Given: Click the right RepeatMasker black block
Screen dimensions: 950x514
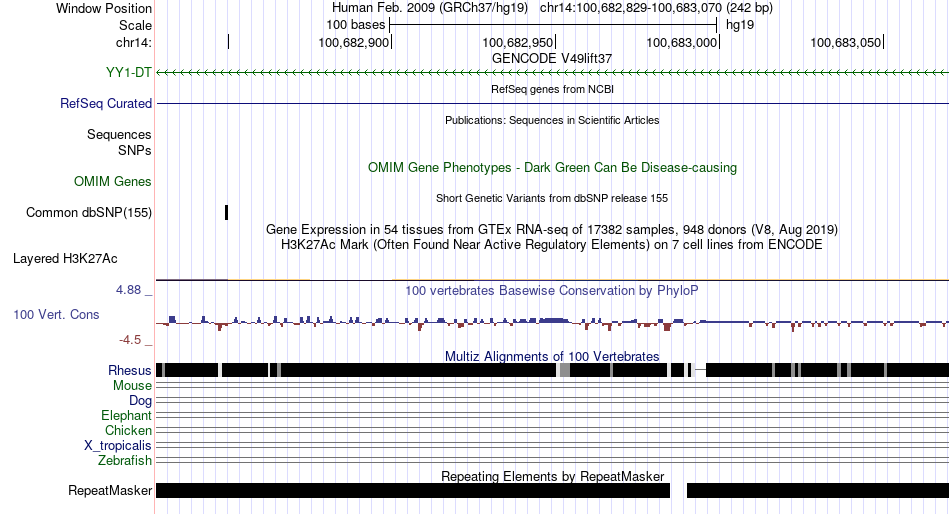Looking at the screenshot, I should click(x=818, y=490).
